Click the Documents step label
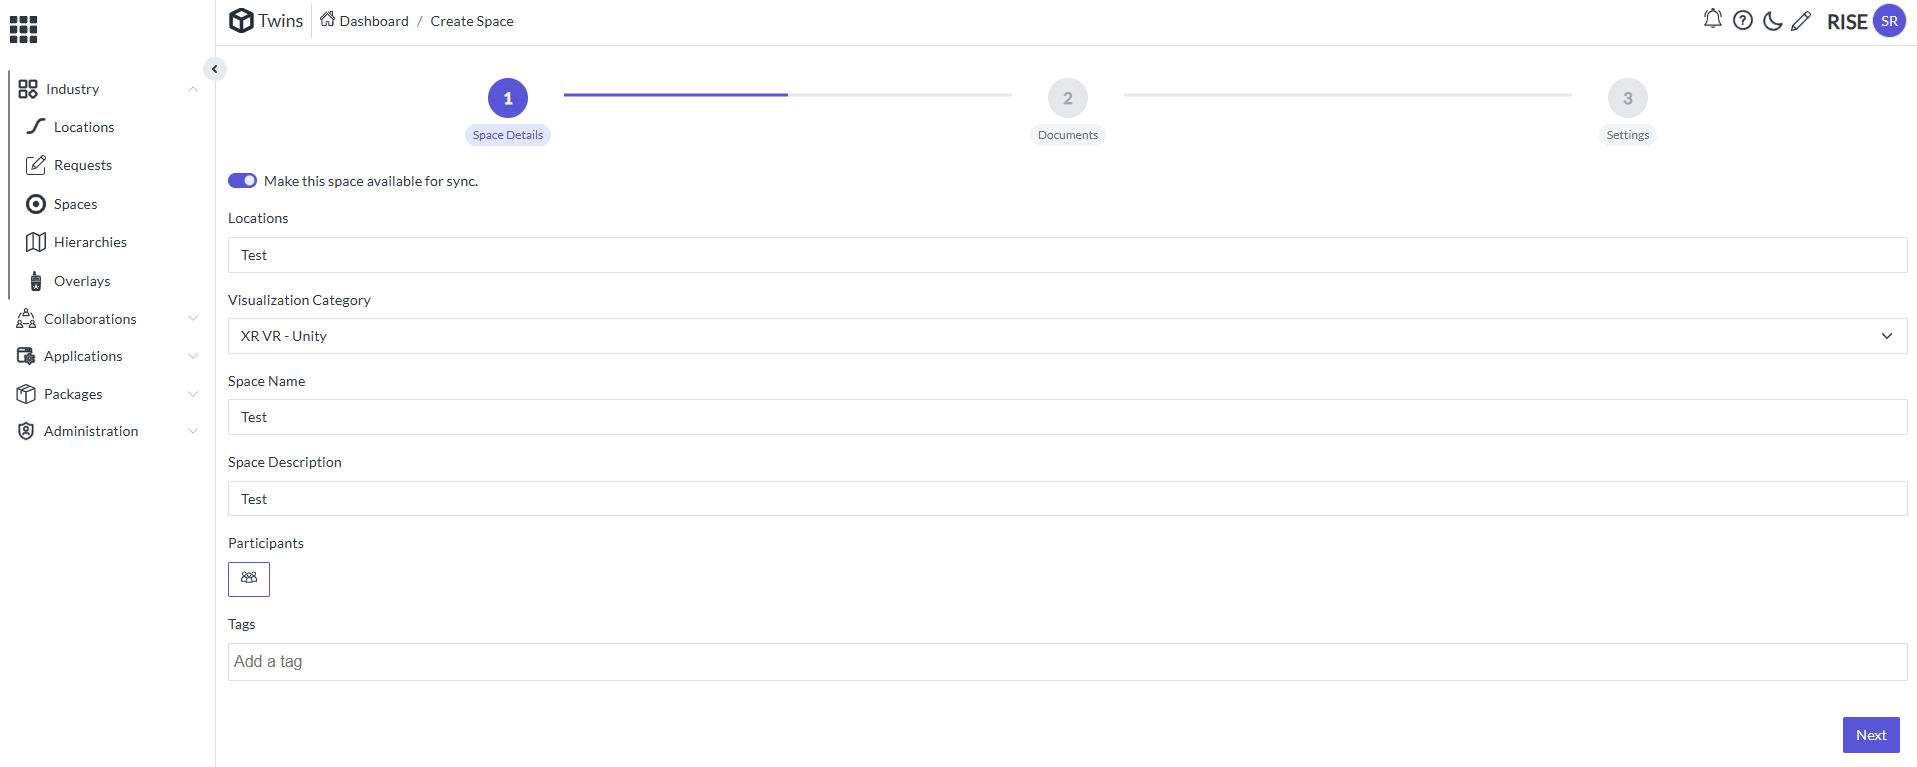 (x=1068, y=135)
